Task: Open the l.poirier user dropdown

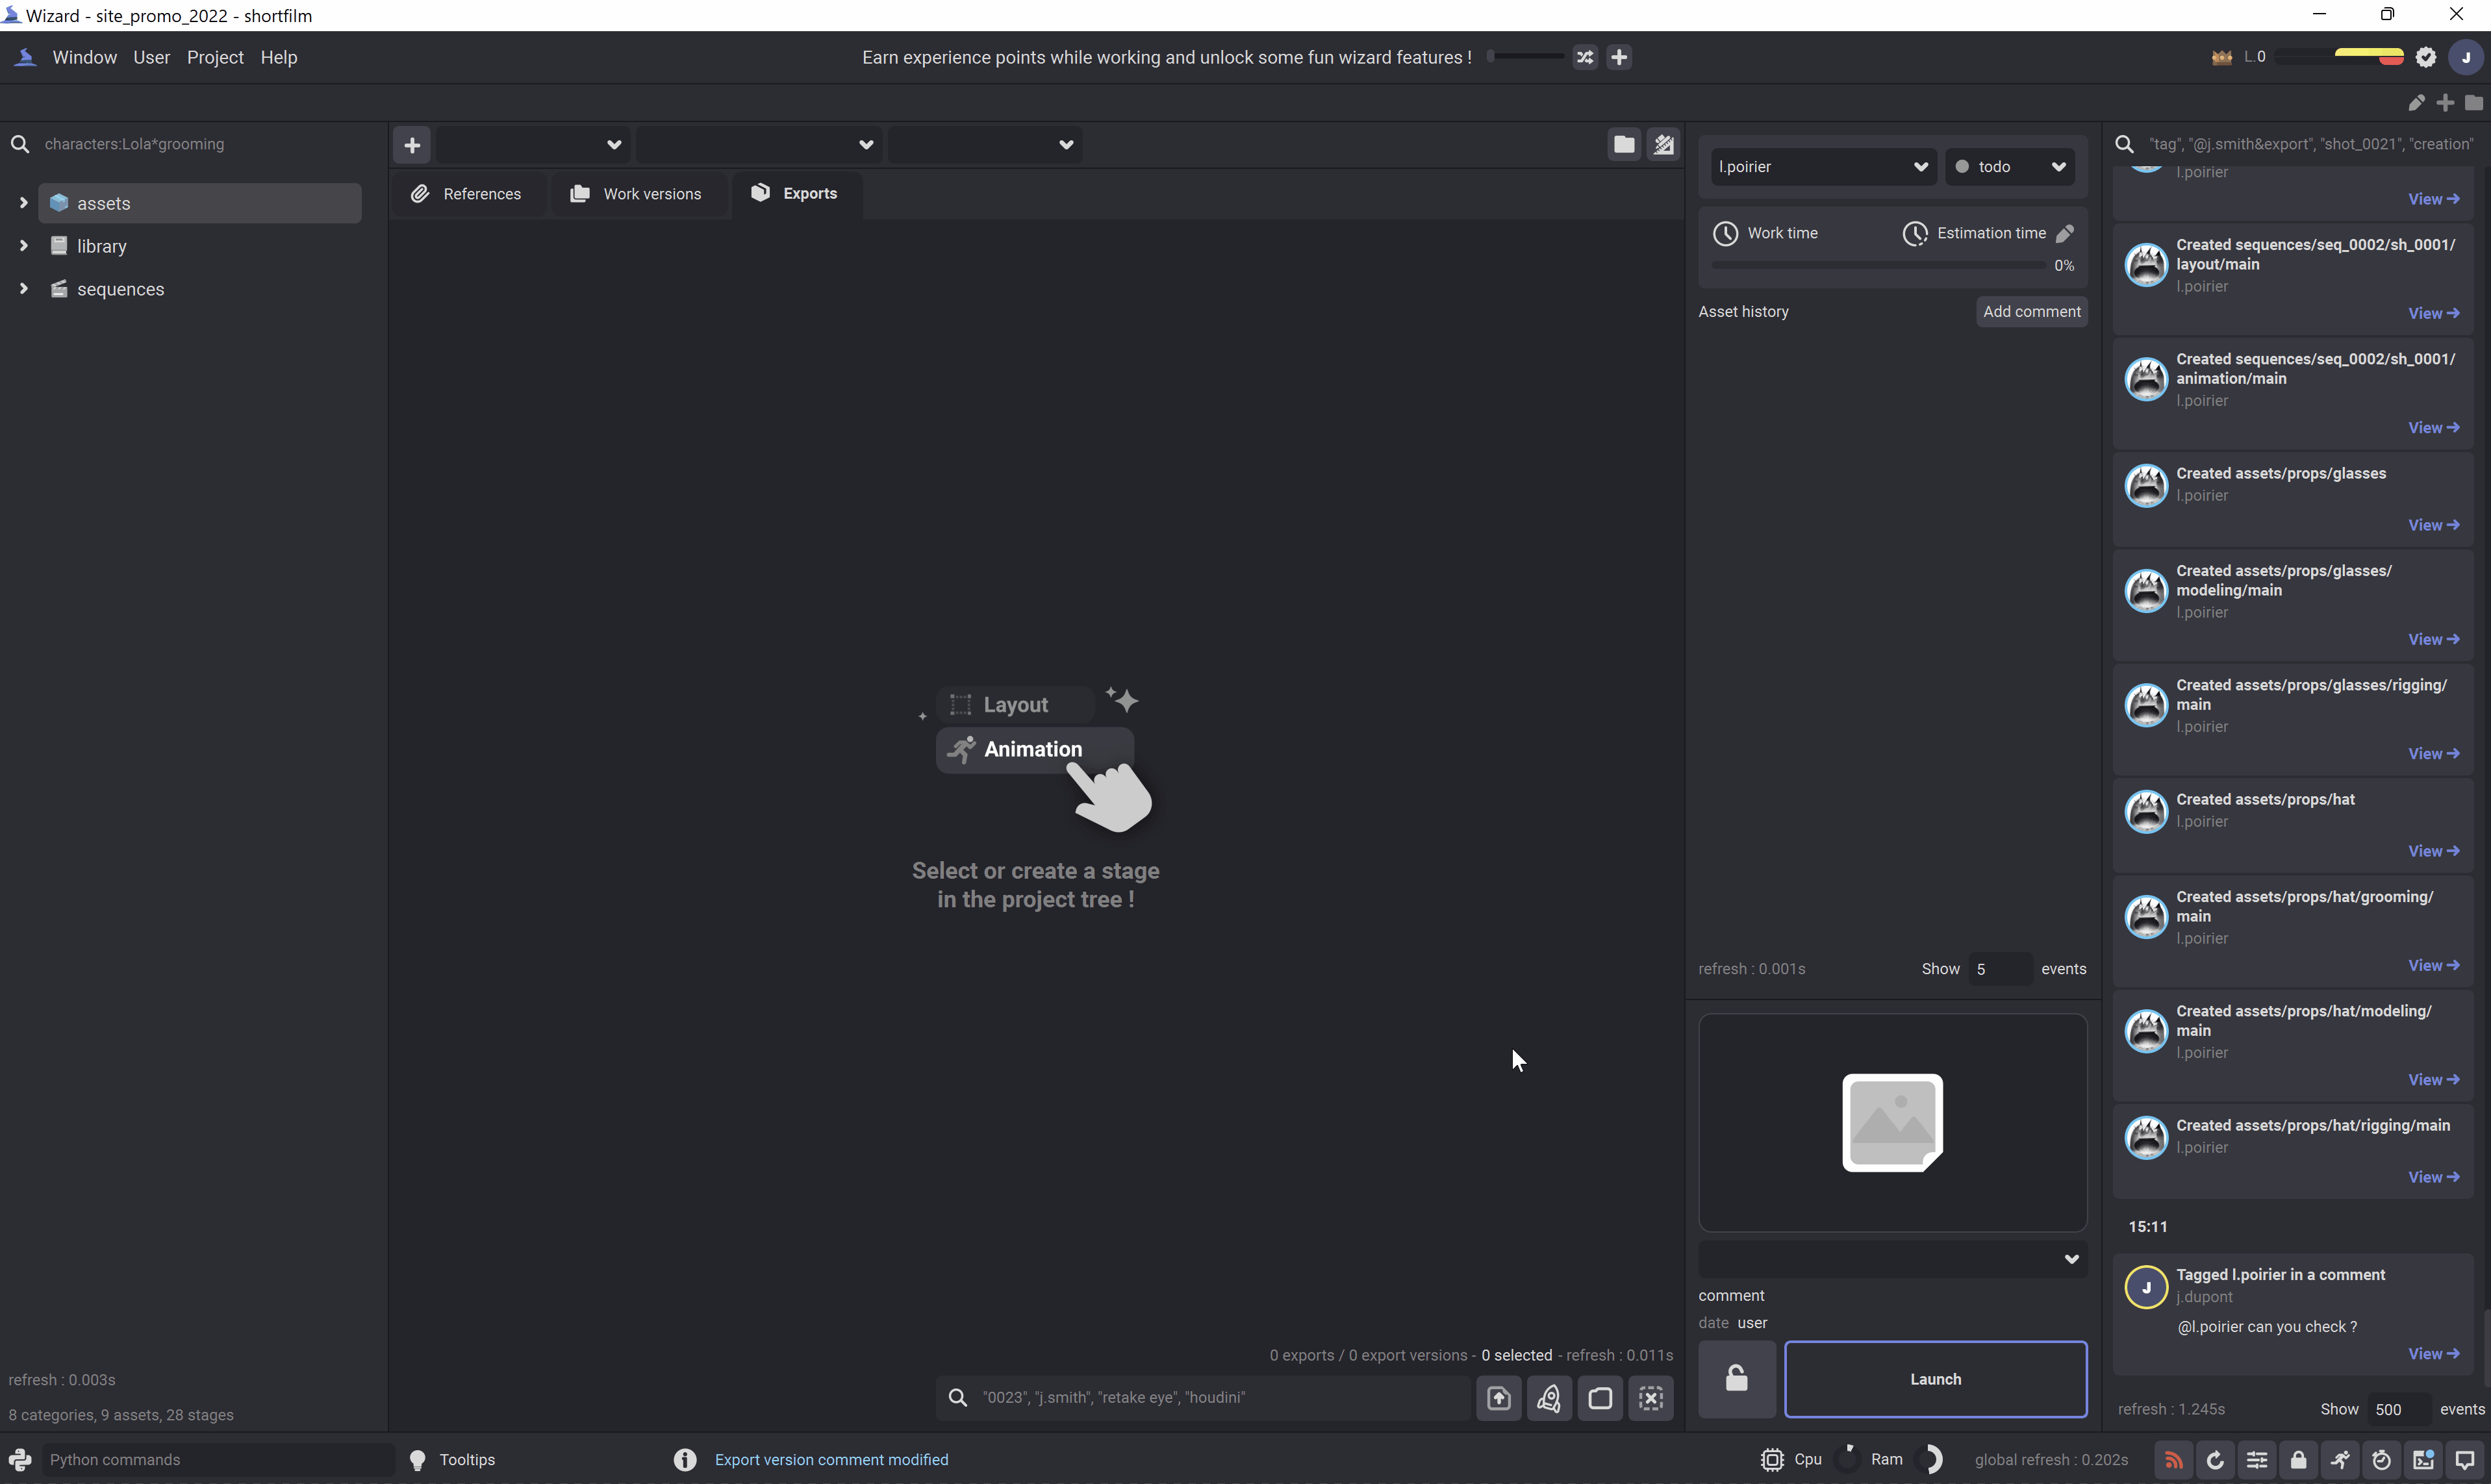Action: coord(1822,167)
